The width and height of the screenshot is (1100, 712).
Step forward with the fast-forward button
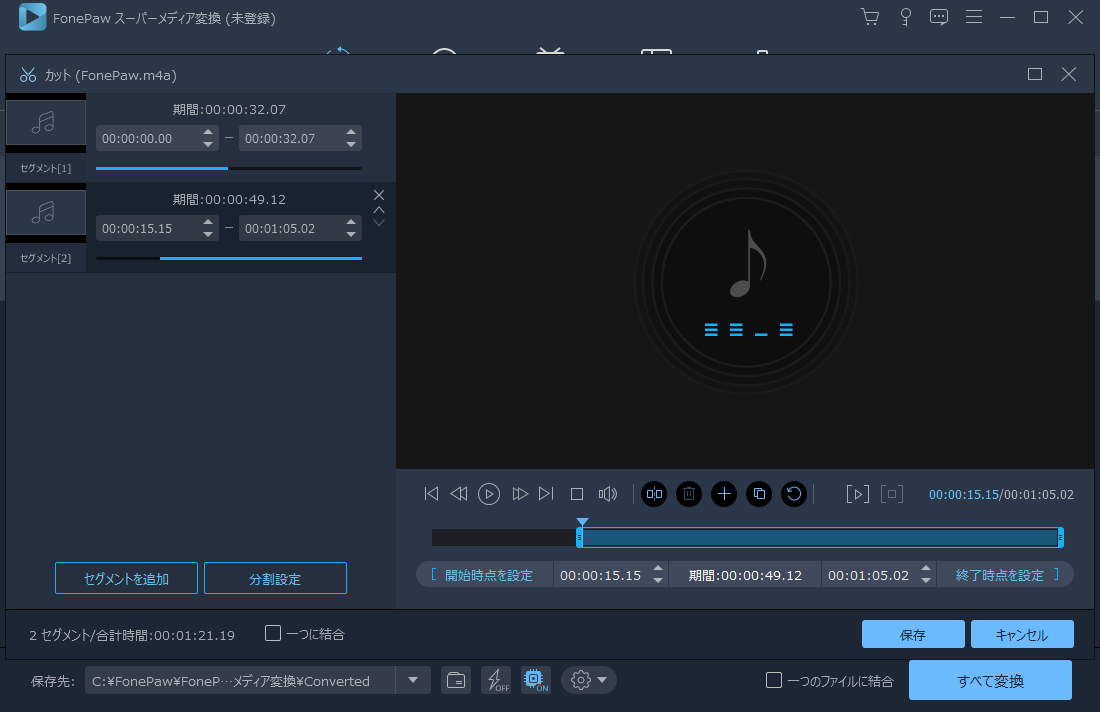click(x=520, y=494)
